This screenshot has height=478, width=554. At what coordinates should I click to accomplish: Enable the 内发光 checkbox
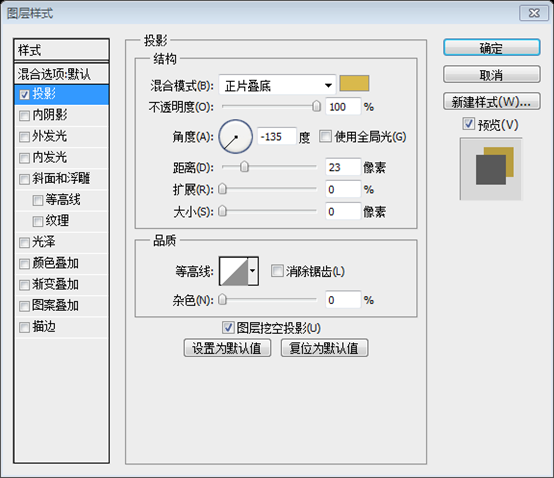click(x=24, y=158)
